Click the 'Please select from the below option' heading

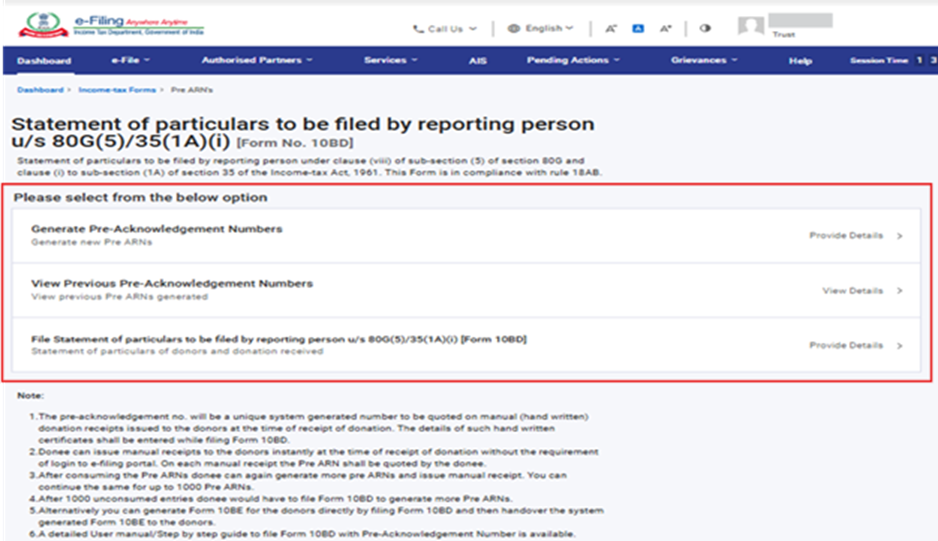pos(141,197)
